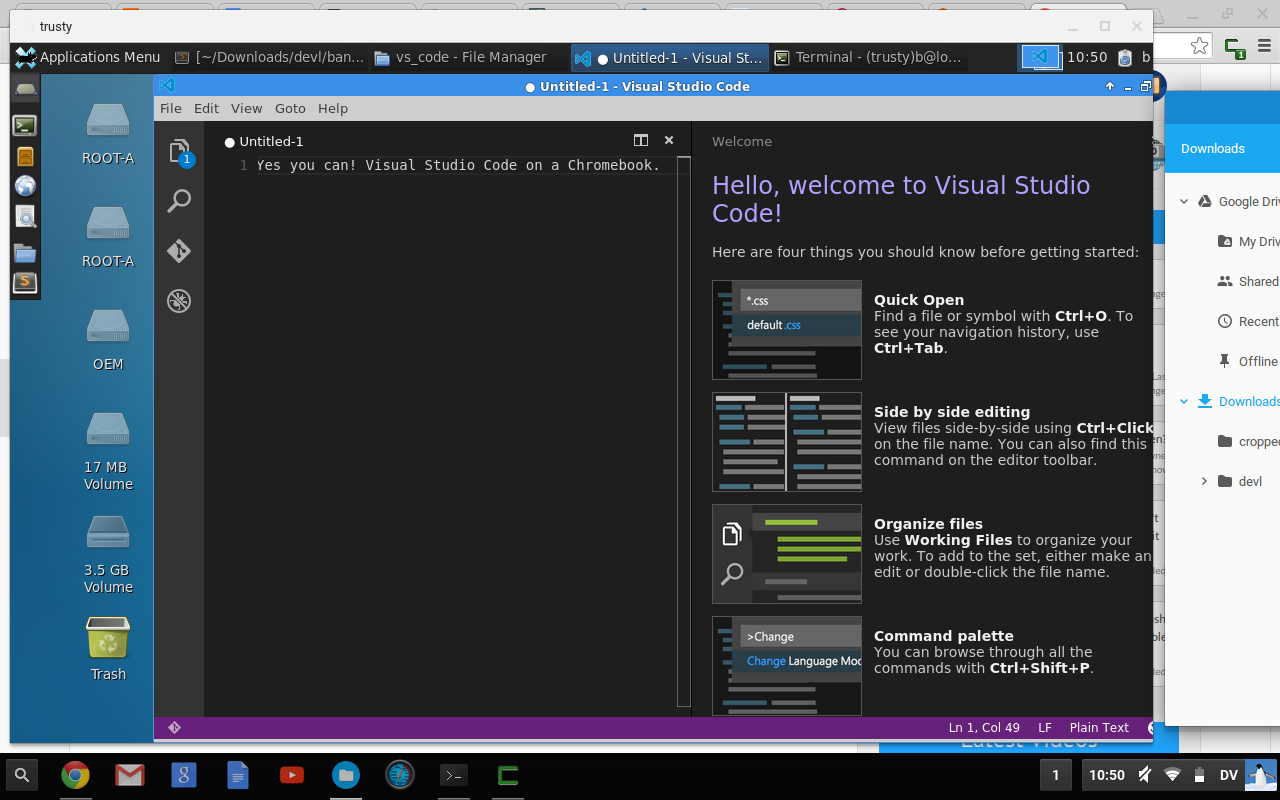This screenshot has width=1280, height=800.
Task: Click the network signal indicator in the system tray
Action: click(x=1173, y=775)
